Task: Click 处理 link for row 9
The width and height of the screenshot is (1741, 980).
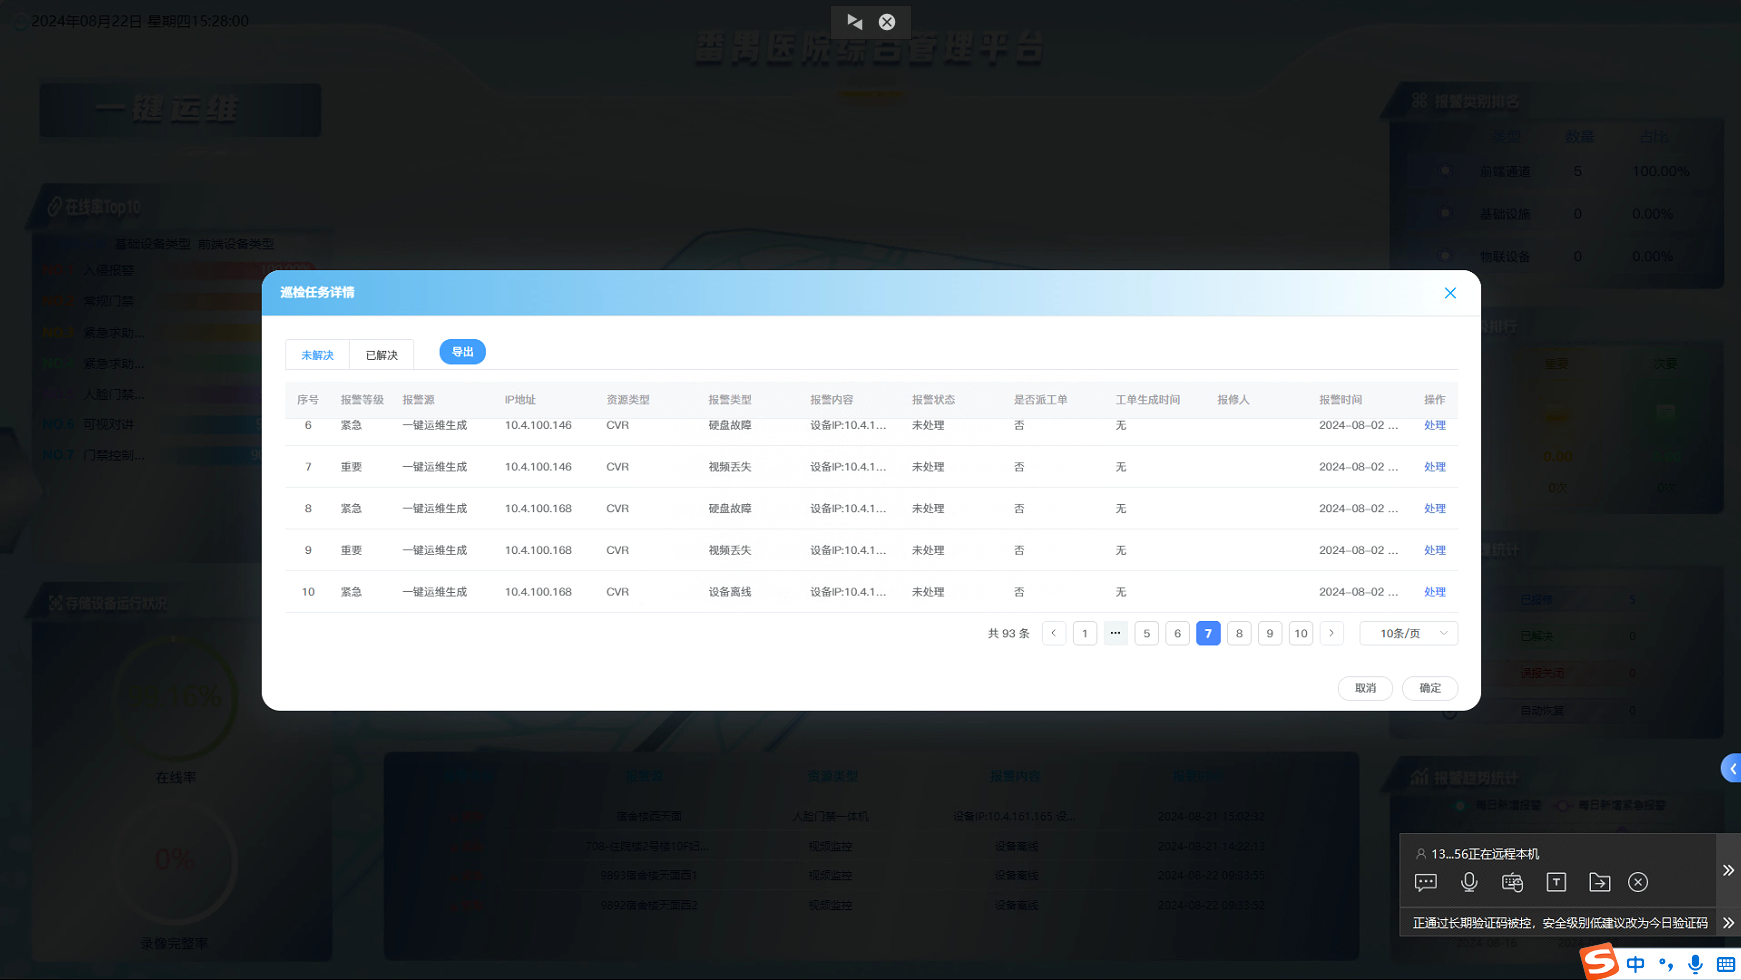Action: (1434, 551)
